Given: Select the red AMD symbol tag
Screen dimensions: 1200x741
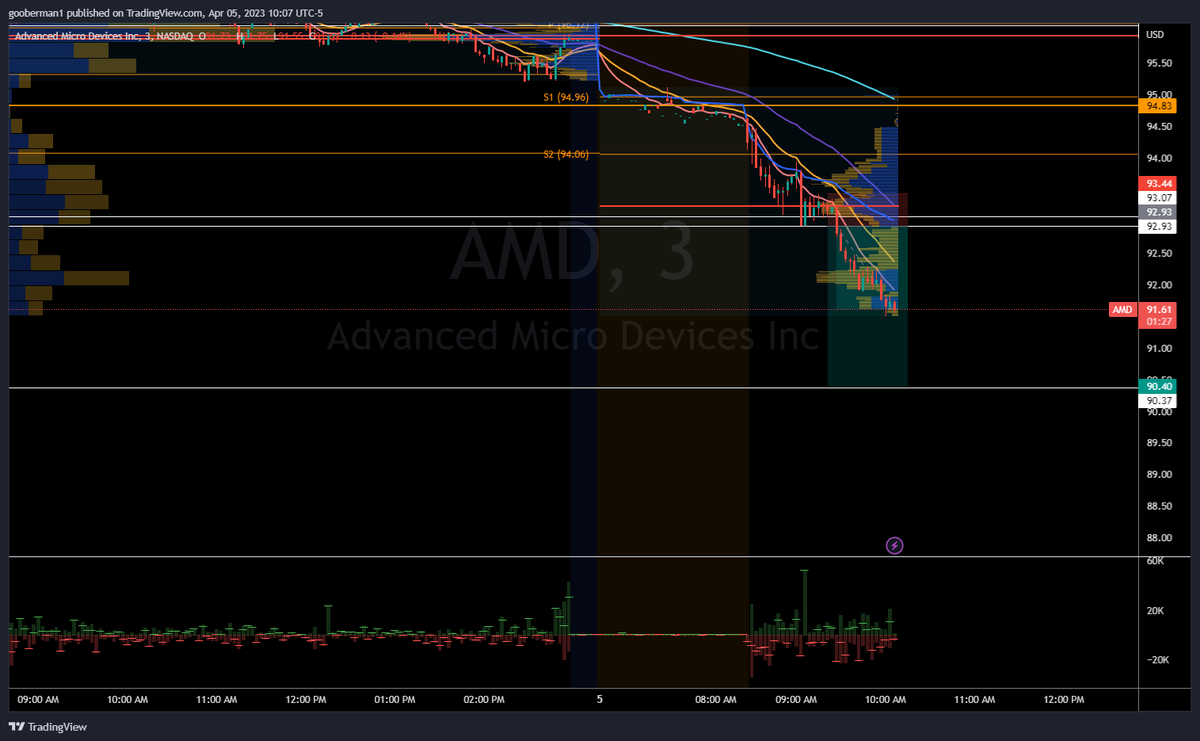Looking at the screenshot, I should pyautogui.click(x=1122, y=310).
